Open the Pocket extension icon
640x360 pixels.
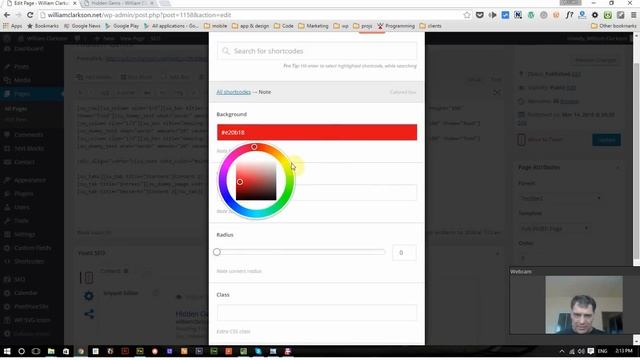(x=480, y=15)
